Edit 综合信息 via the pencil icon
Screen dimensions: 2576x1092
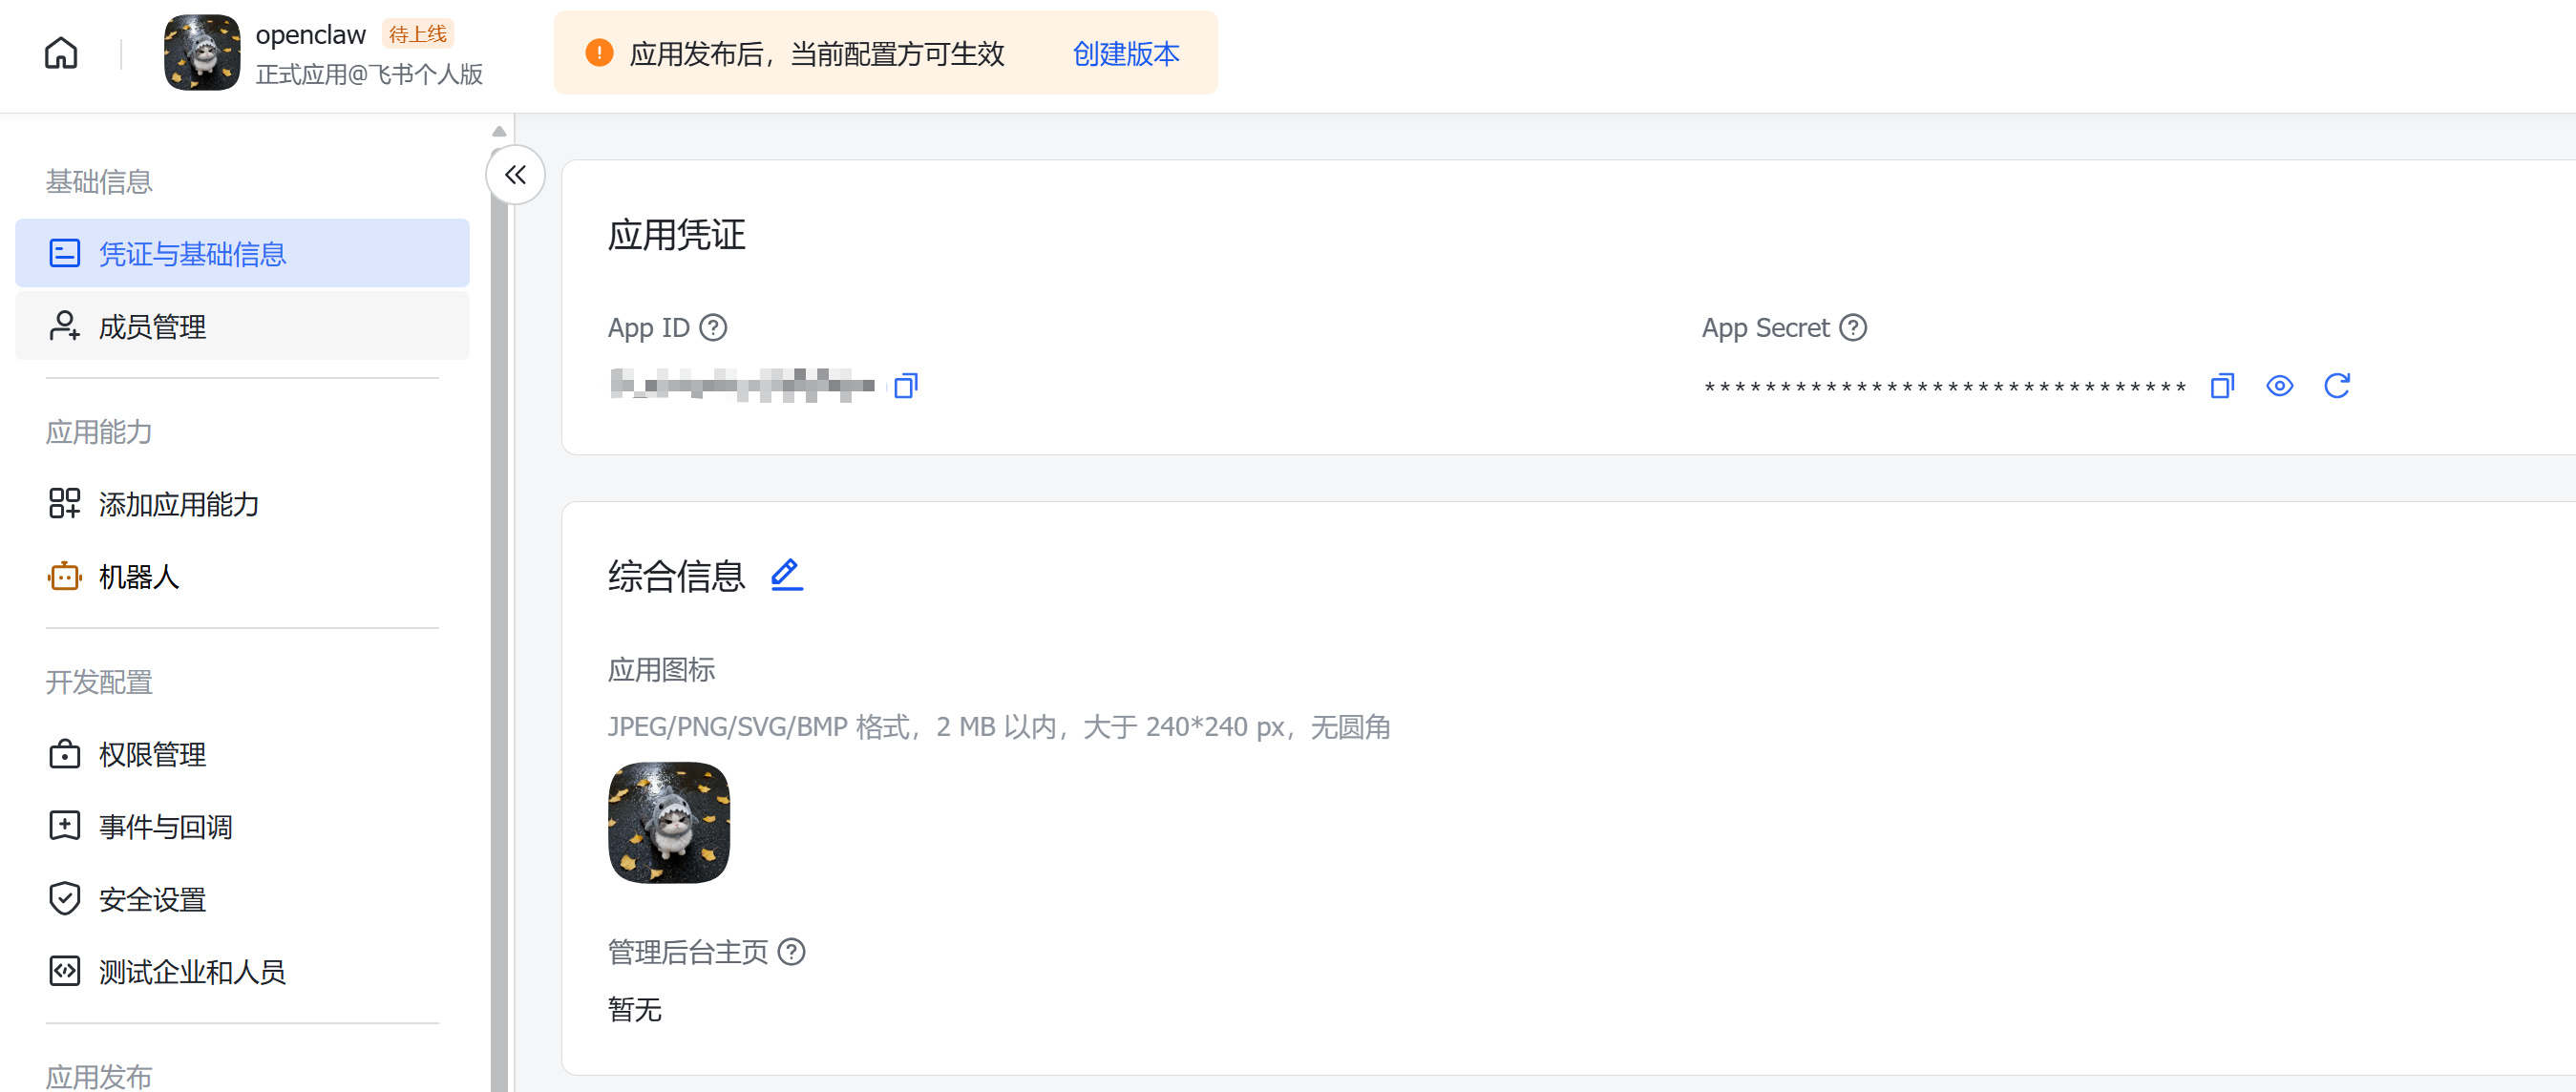point(786,575)
